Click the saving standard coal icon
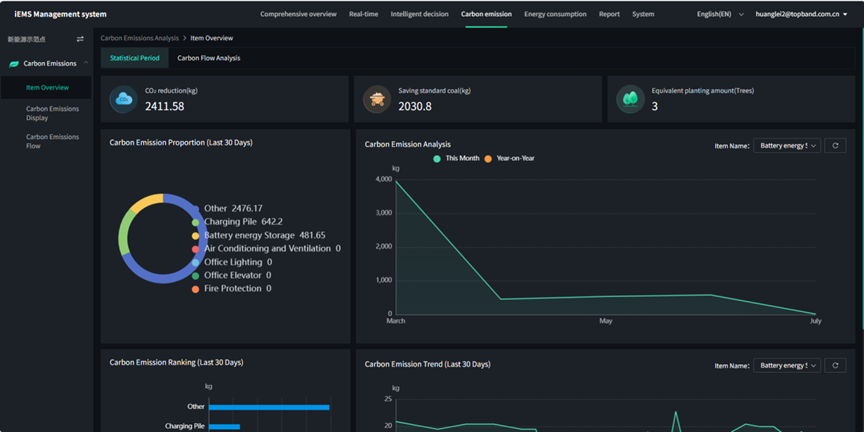864x432 pixels. coord(377,99)
